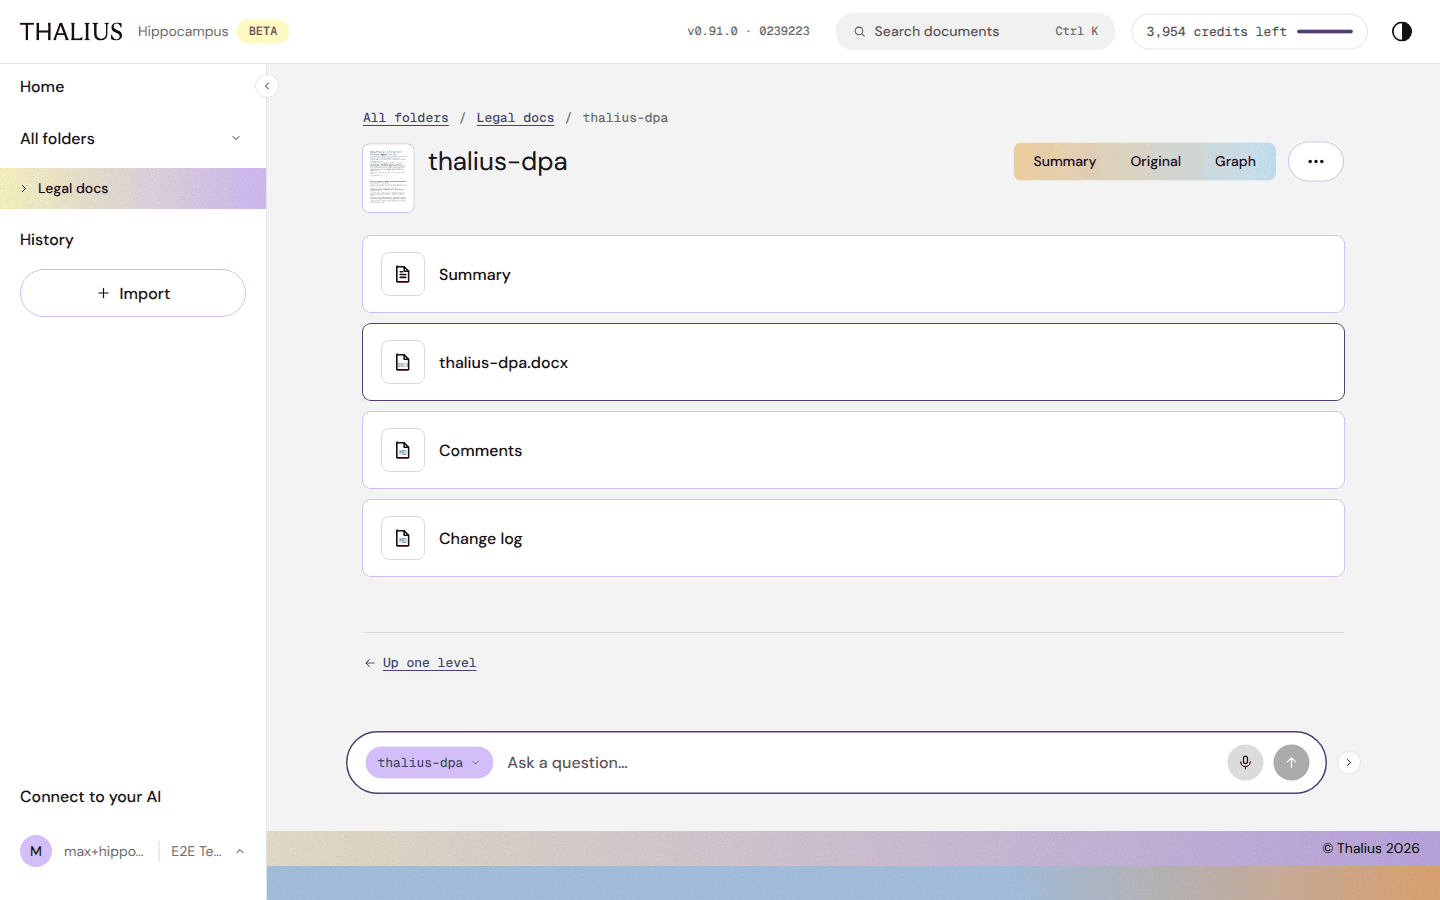Follow the All folders breadcrumb link
Image resolution: width=1440 pixels, height=900 pixels.
[x=405, y=118]
